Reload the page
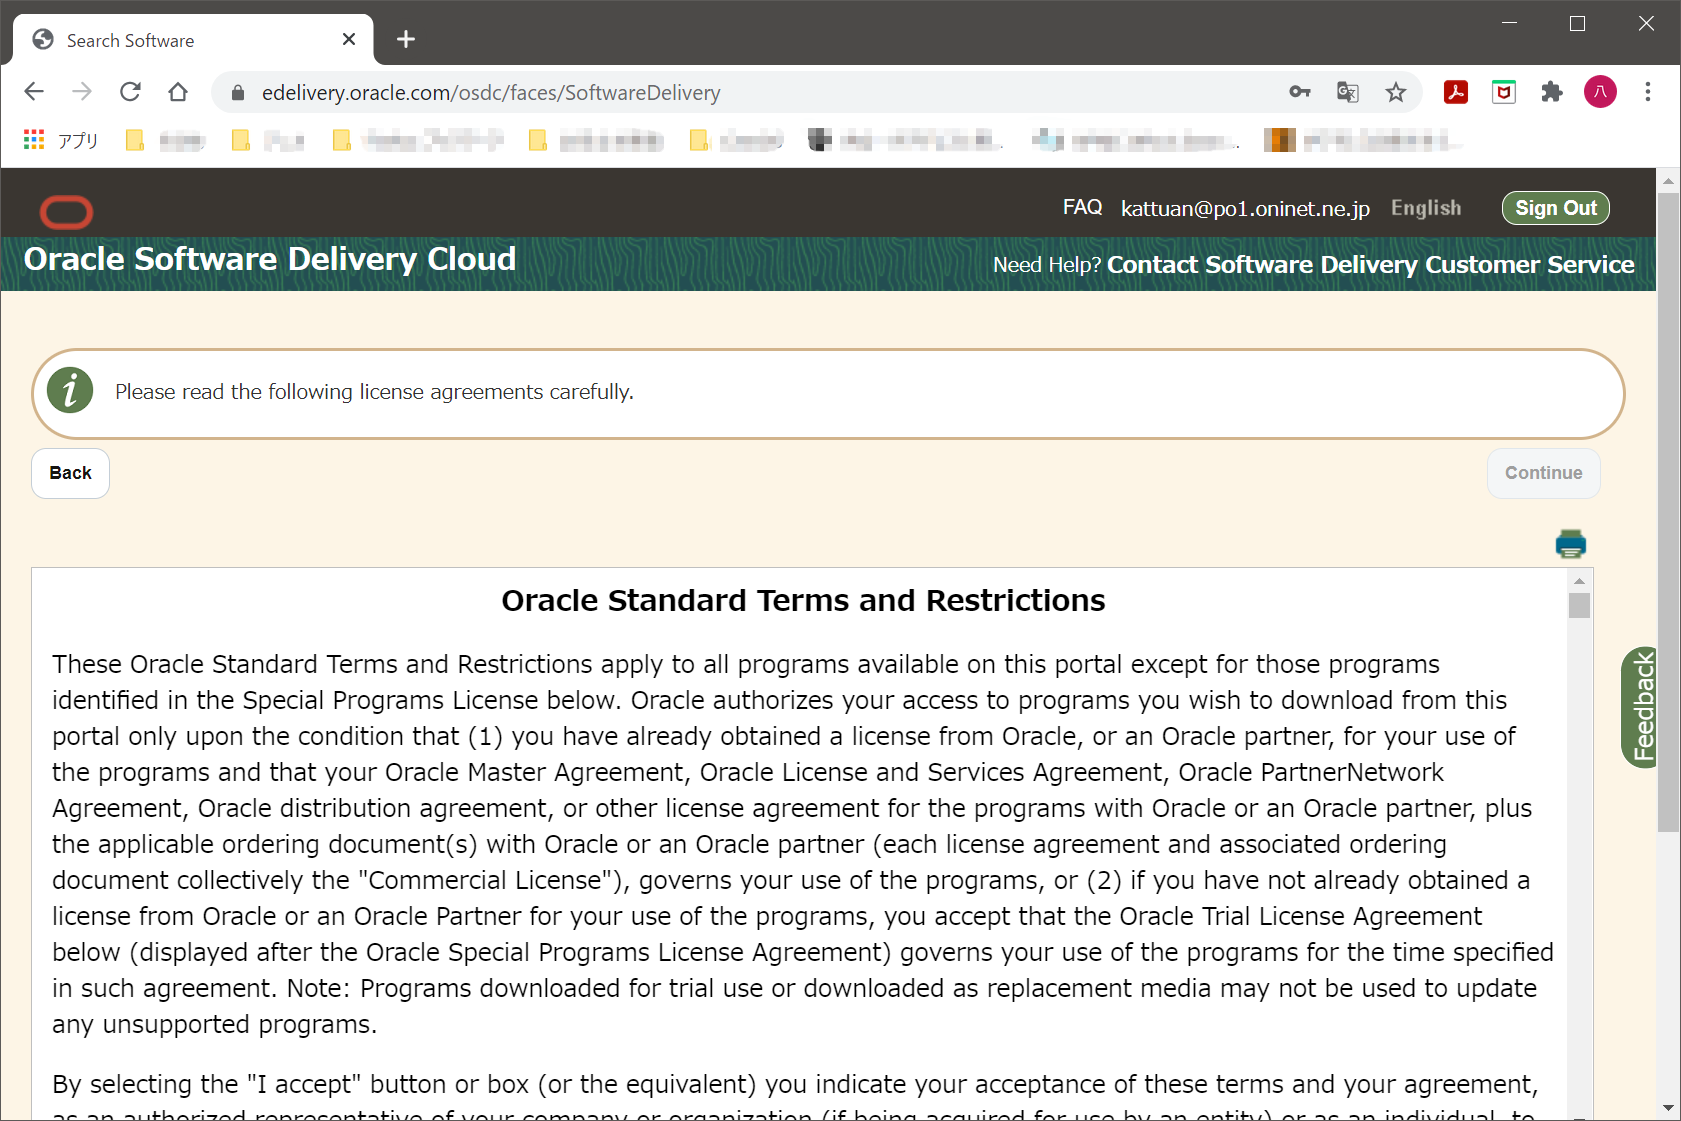 point(130,92)
